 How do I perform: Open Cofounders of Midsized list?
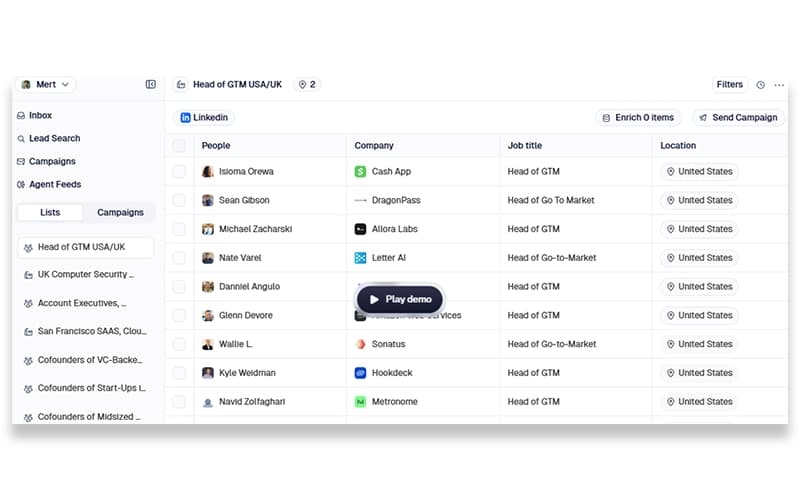82,417
